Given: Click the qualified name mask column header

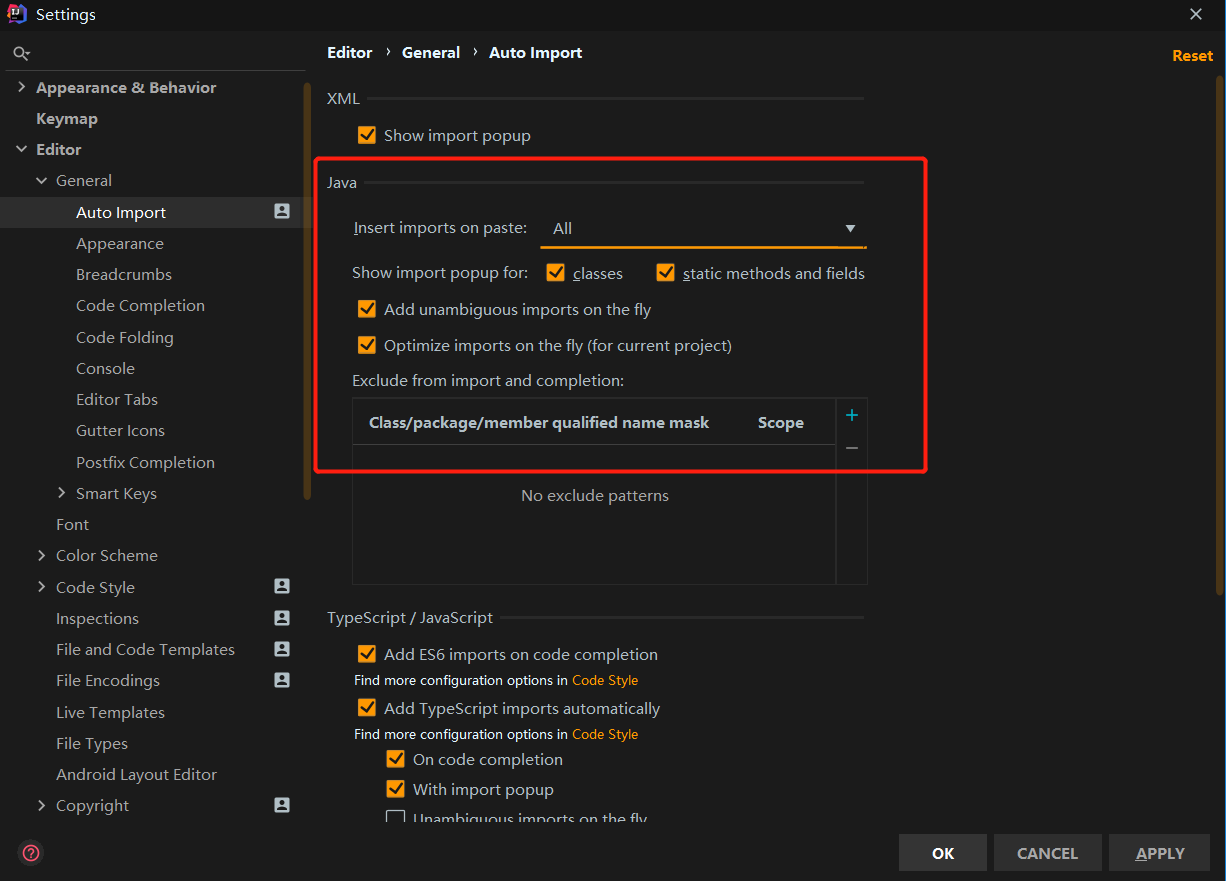Looking at the screenshot, I should point(539,422).
